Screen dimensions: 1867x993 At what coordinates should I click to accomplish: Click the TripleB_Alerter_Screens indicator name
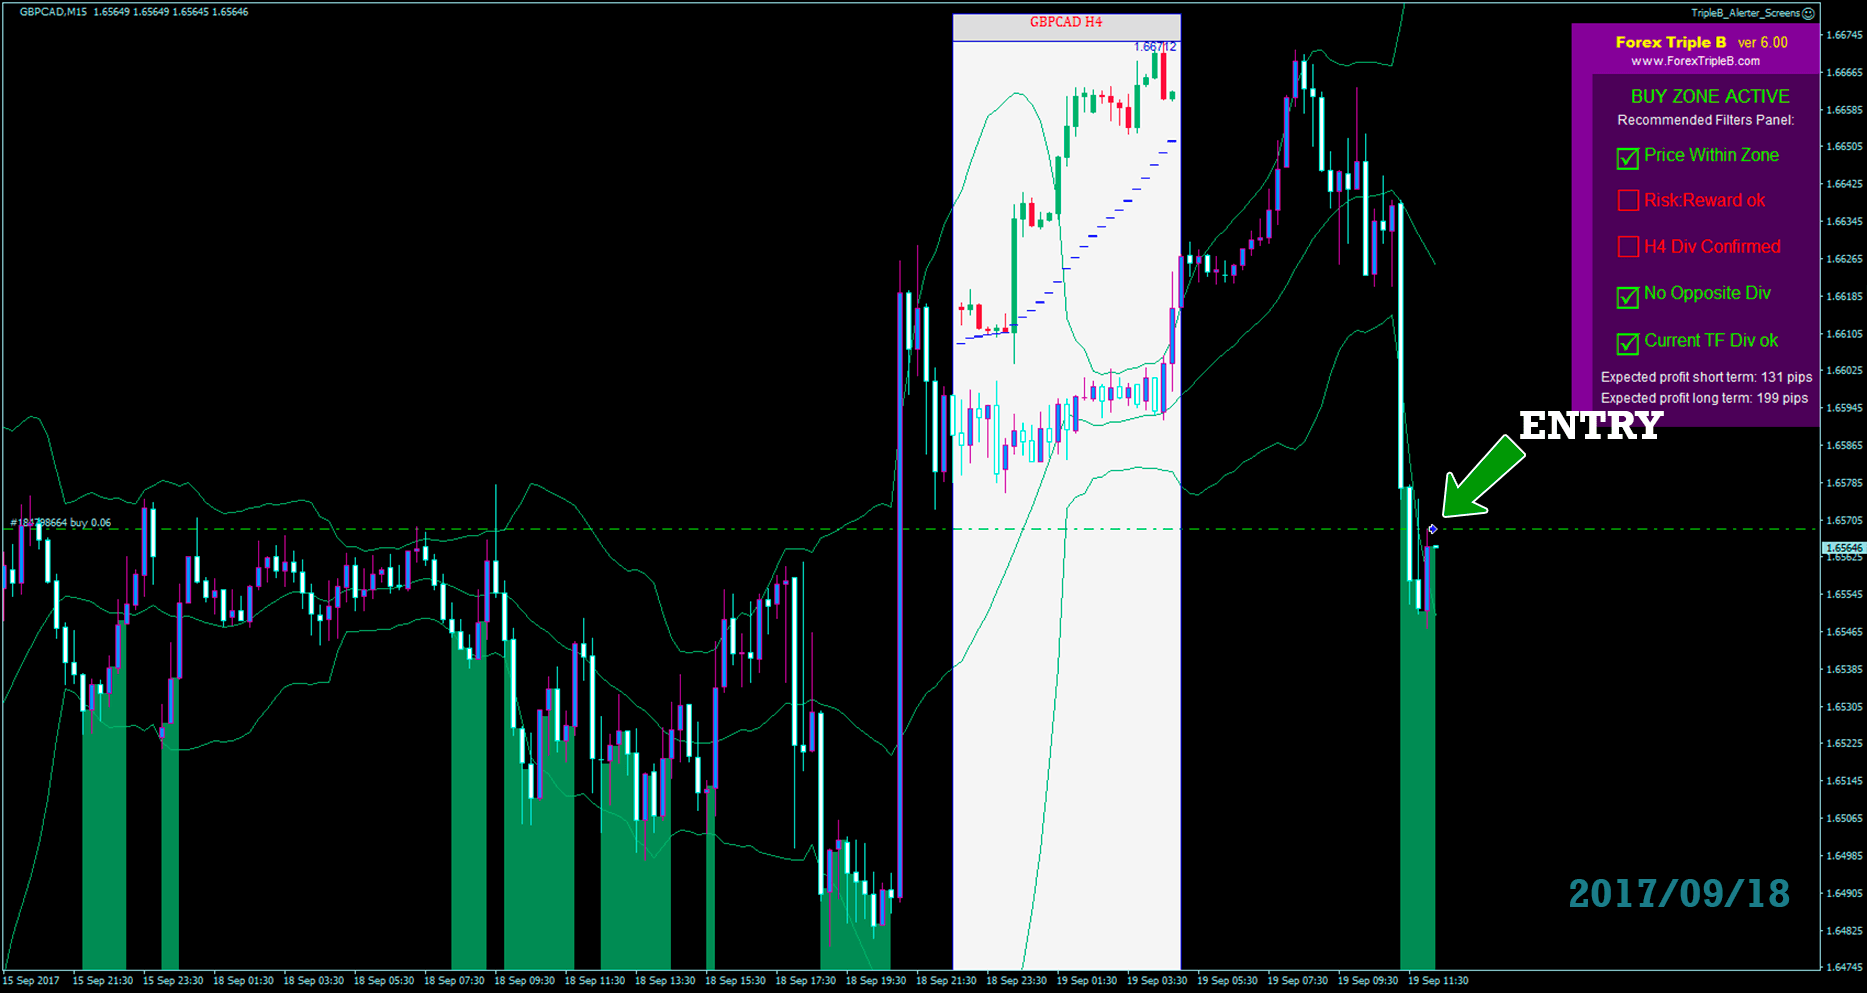[x=1744, y=13]
